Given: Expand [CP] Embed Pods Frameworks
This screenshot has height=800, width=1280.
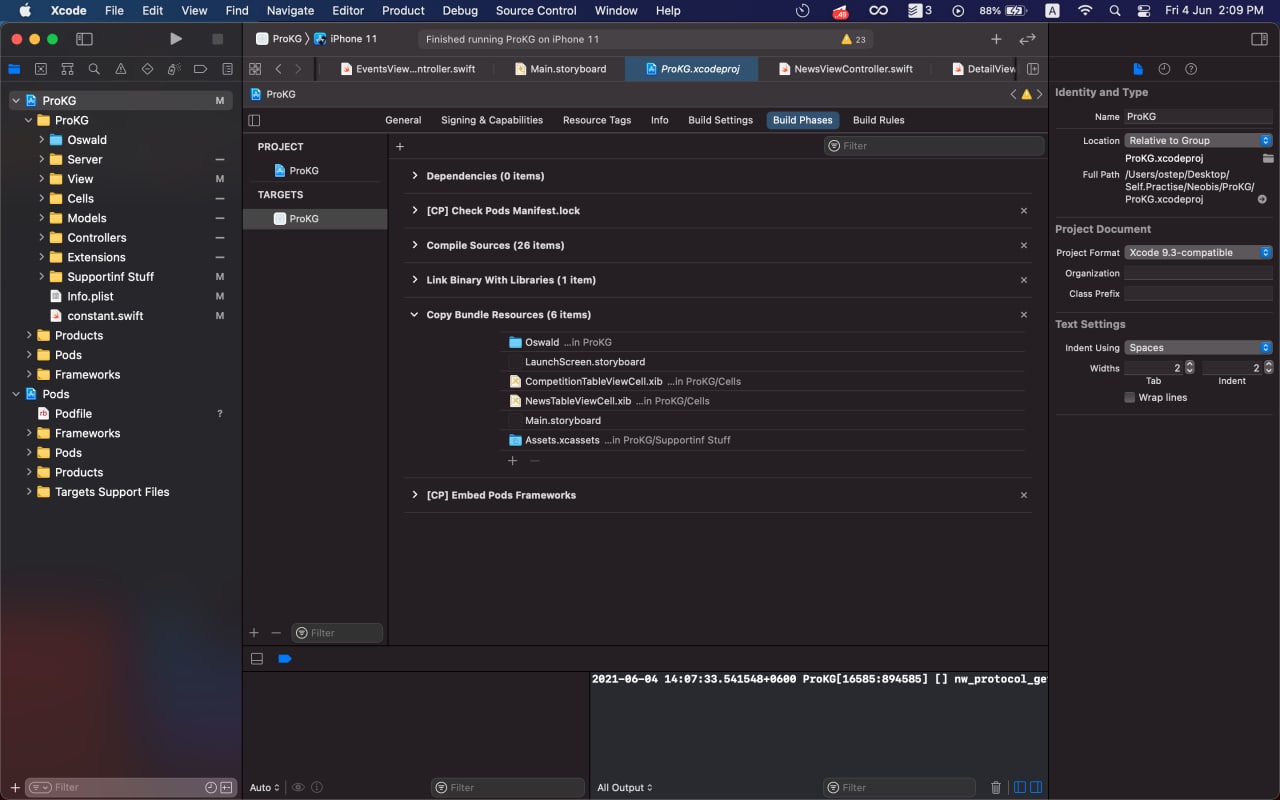Looking at the screenshot, I should [x=415, y=495].
